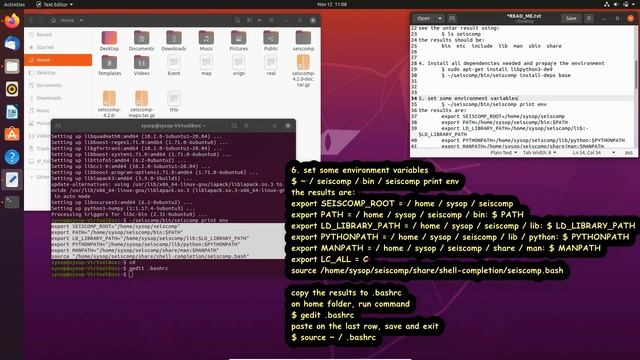Viewport: 640px width, 360px height.
Task: Launch Rhythmbox from the dock
Action: (x=12, y=89)
